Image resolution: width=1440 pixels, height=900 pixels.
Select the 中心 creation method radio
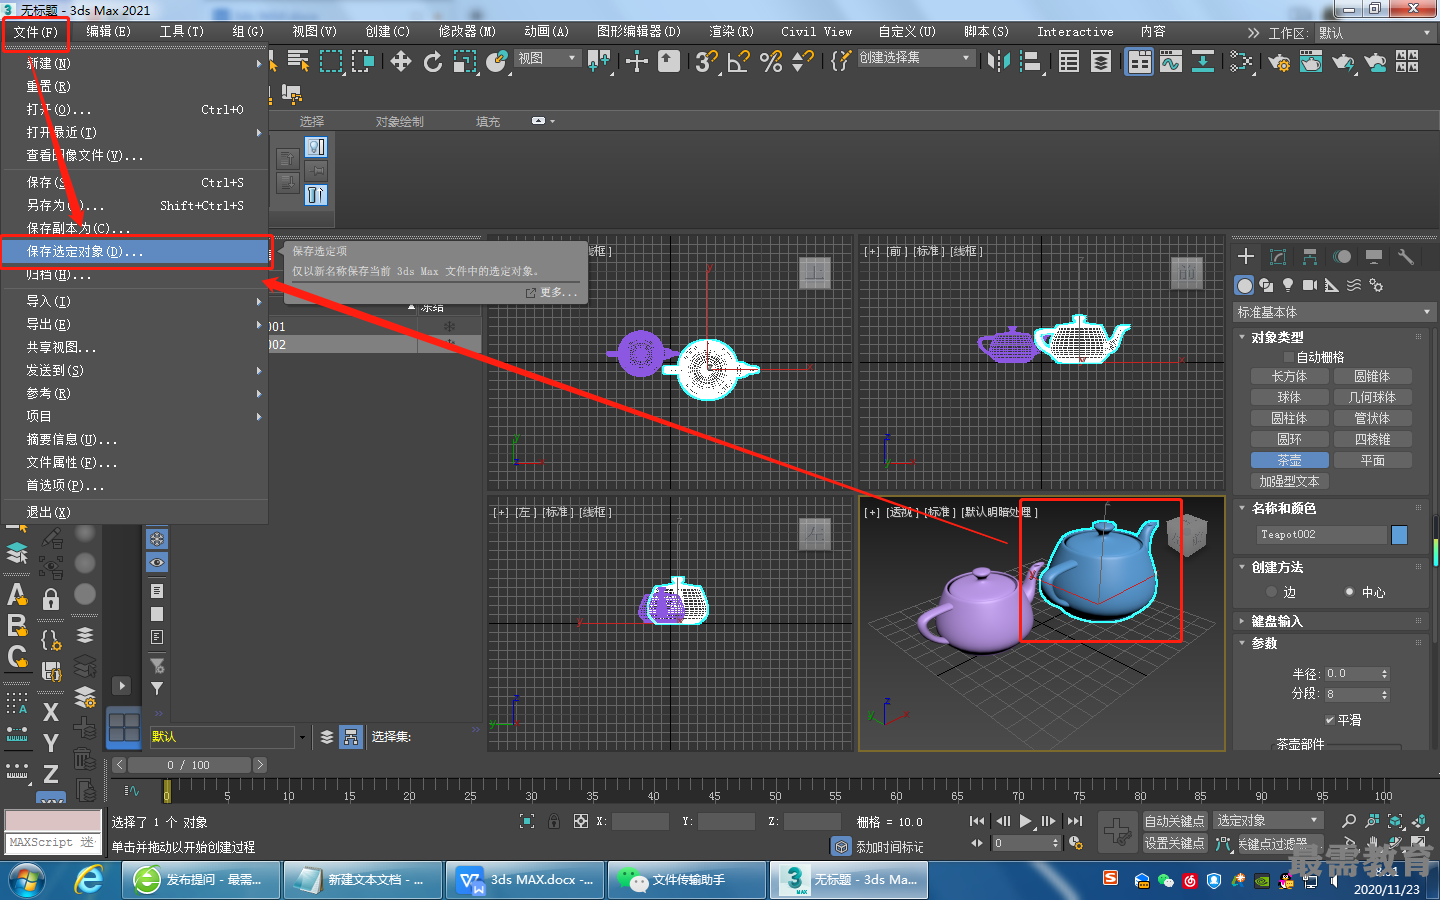point(1349,592)
